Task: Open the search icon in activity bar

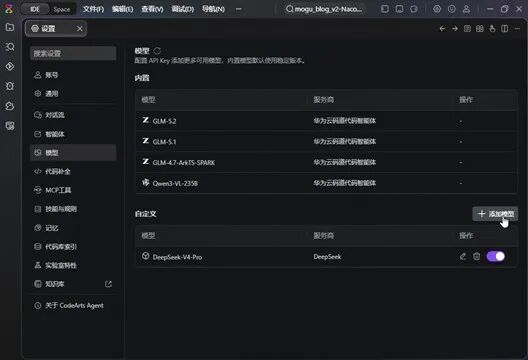Action: point(10,47)
